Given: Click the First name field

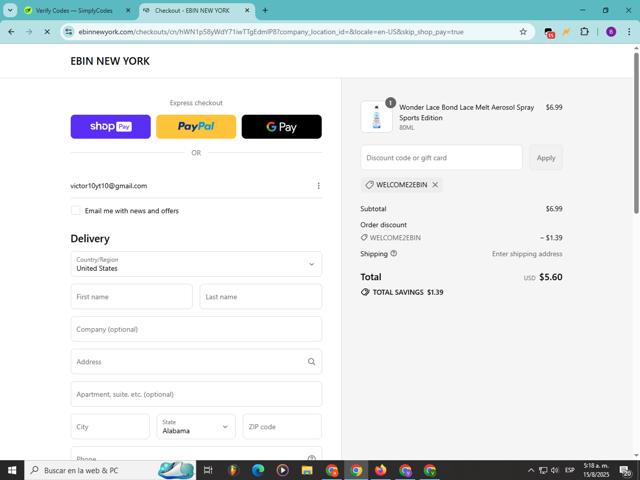Looking at the screenshot, I should coord(131,297).
